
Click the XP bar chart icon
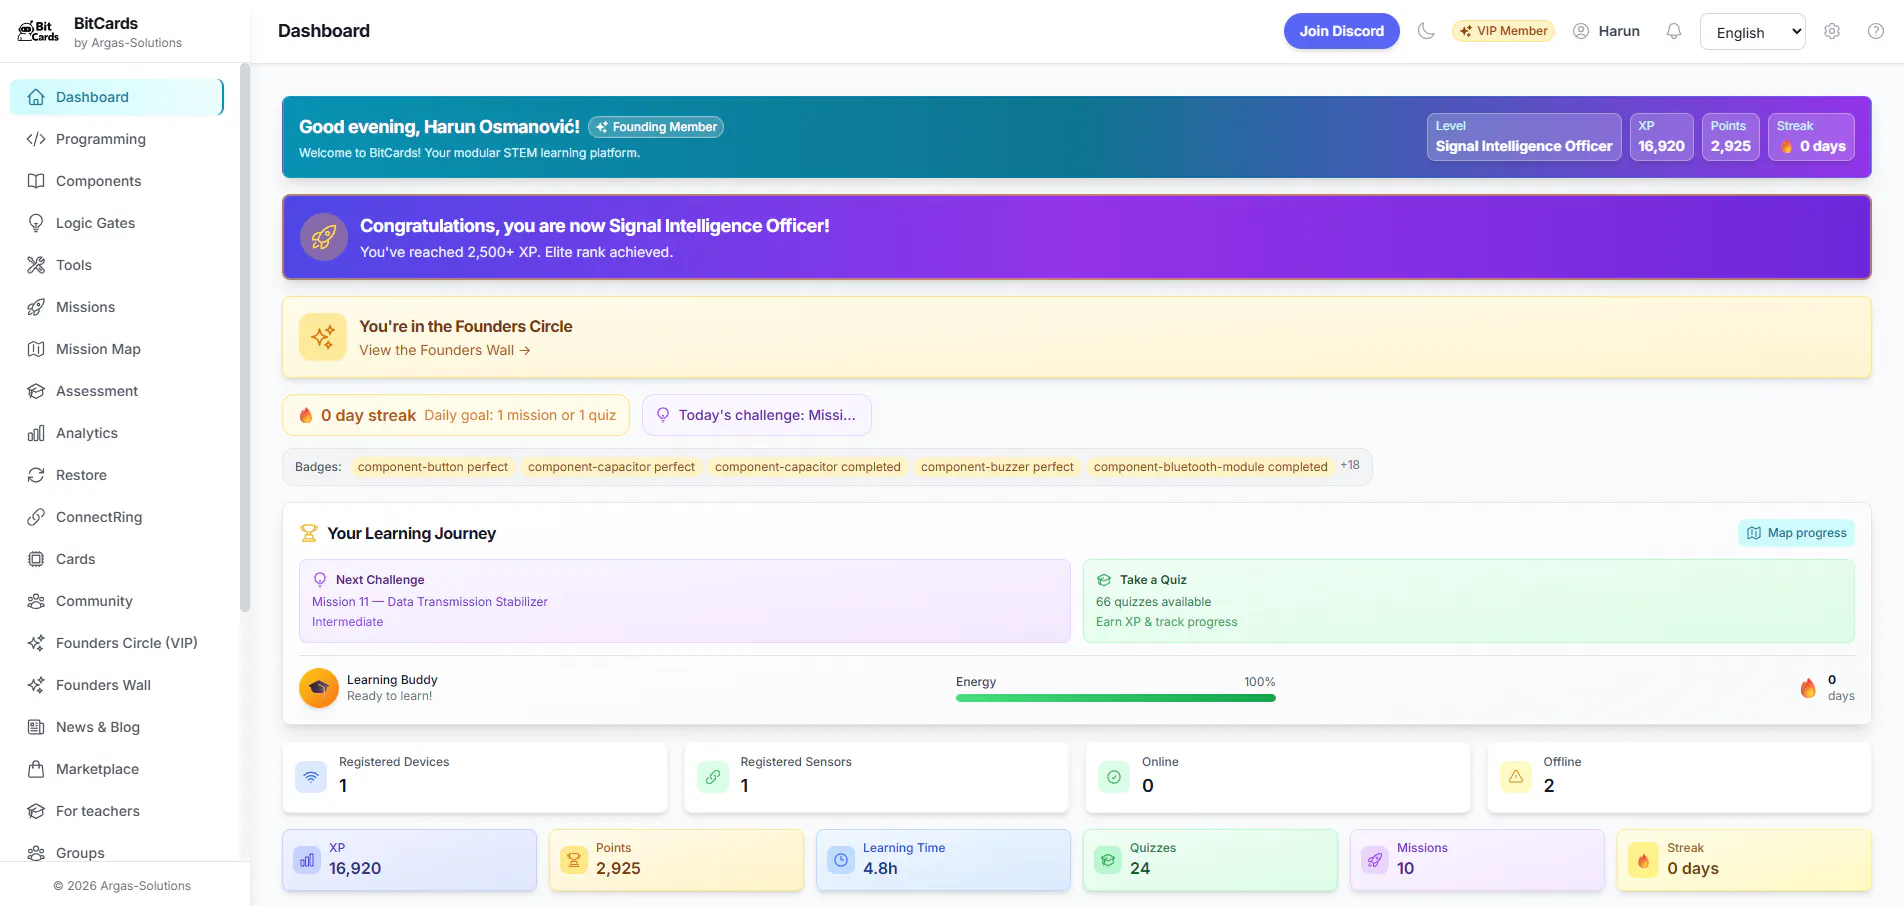pyautogui.click(x=307, y=860)
